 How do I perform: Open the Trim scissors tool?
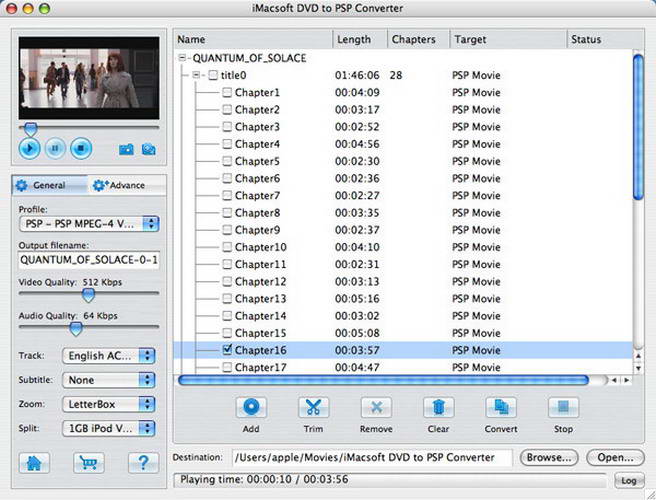[x=313, y=407]
